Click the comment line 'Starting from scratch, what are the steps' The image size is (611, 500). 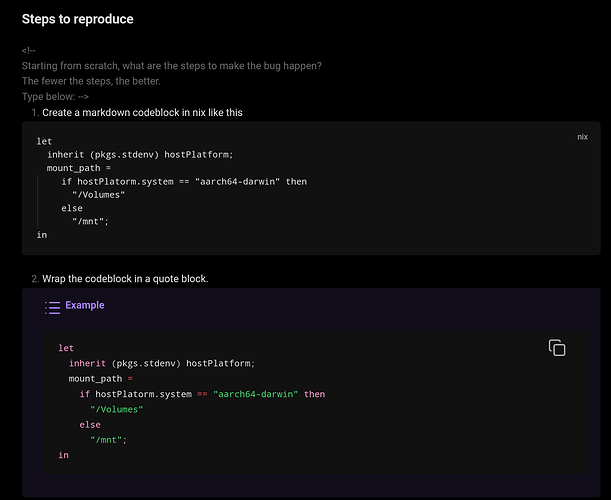coord(171,66)
